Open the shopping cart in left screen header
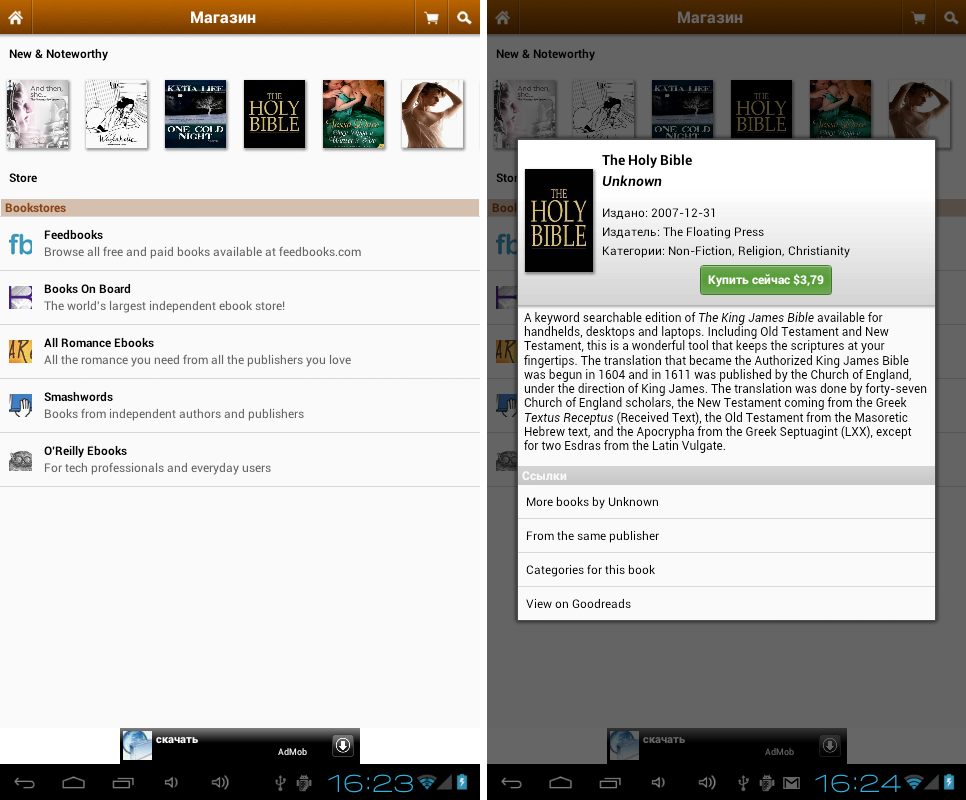This screenshot has height=800, width=966. point(431,17)
